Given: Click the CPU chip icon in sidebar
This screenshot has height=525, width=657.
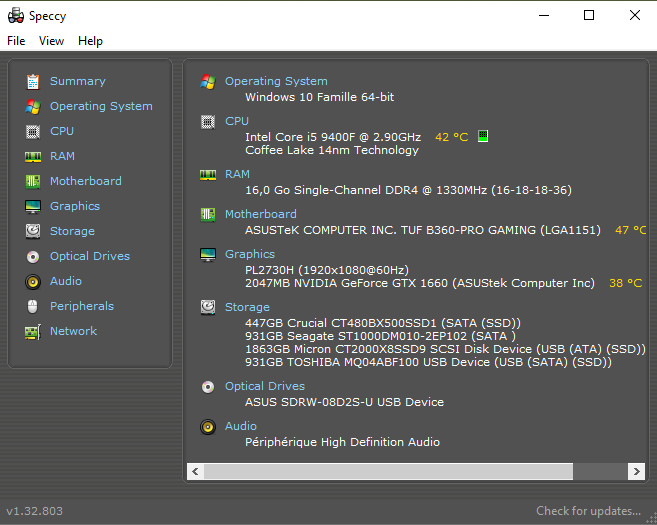Looking at the screenshot, I should 33,131.
